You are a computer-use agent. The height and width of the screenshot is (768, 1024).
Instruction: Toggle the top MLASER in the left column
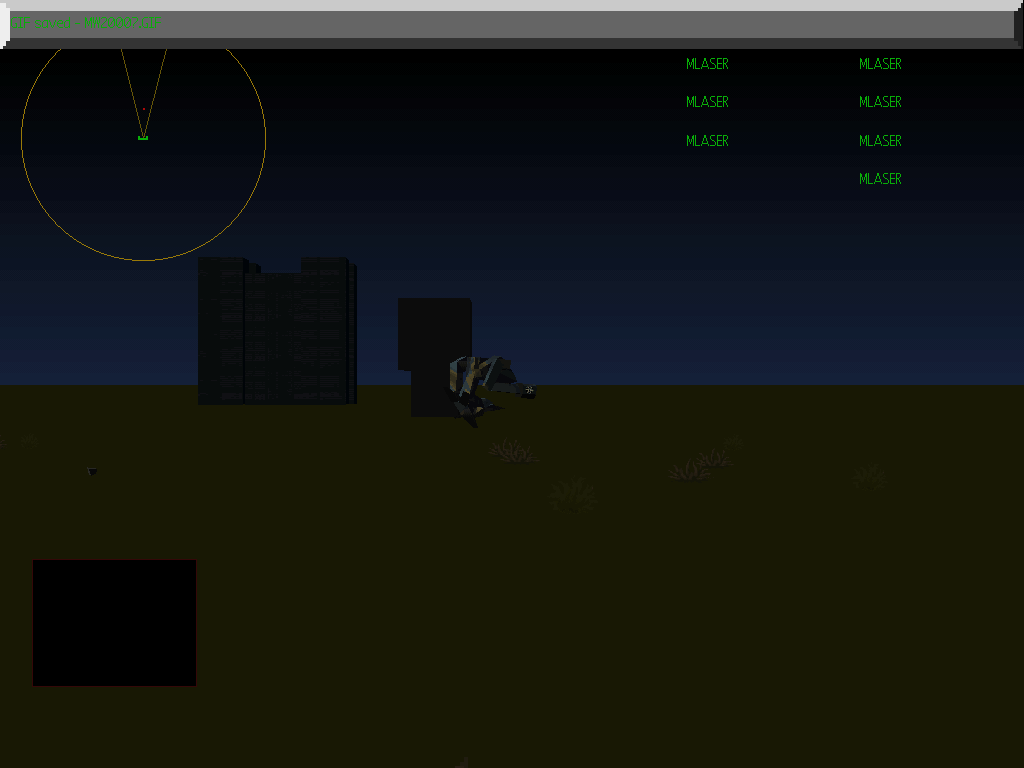tap(707, 63)
